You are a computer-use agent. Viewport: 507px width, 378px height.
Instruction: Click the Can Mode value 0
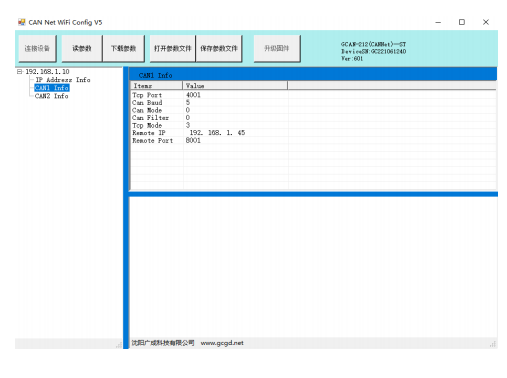(x=188, y=110)
